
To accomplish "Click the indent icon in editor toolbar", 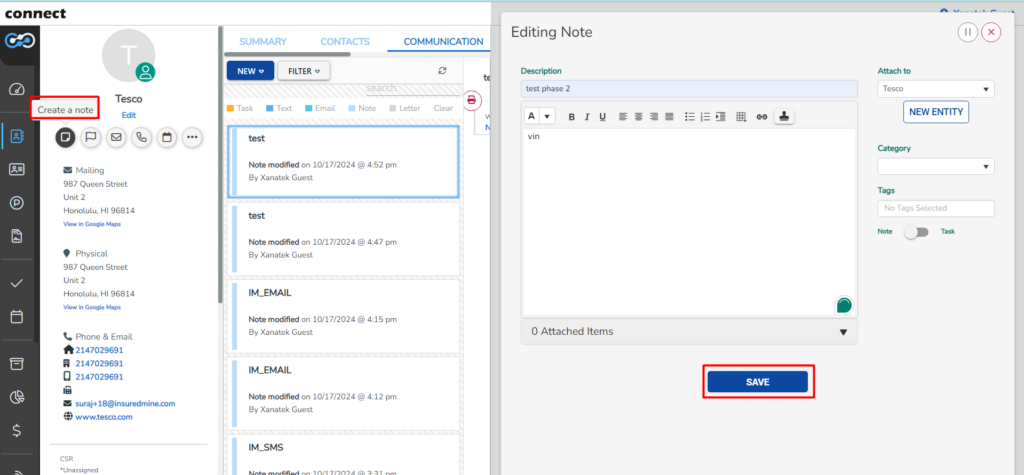I will (x=721, y=116).
